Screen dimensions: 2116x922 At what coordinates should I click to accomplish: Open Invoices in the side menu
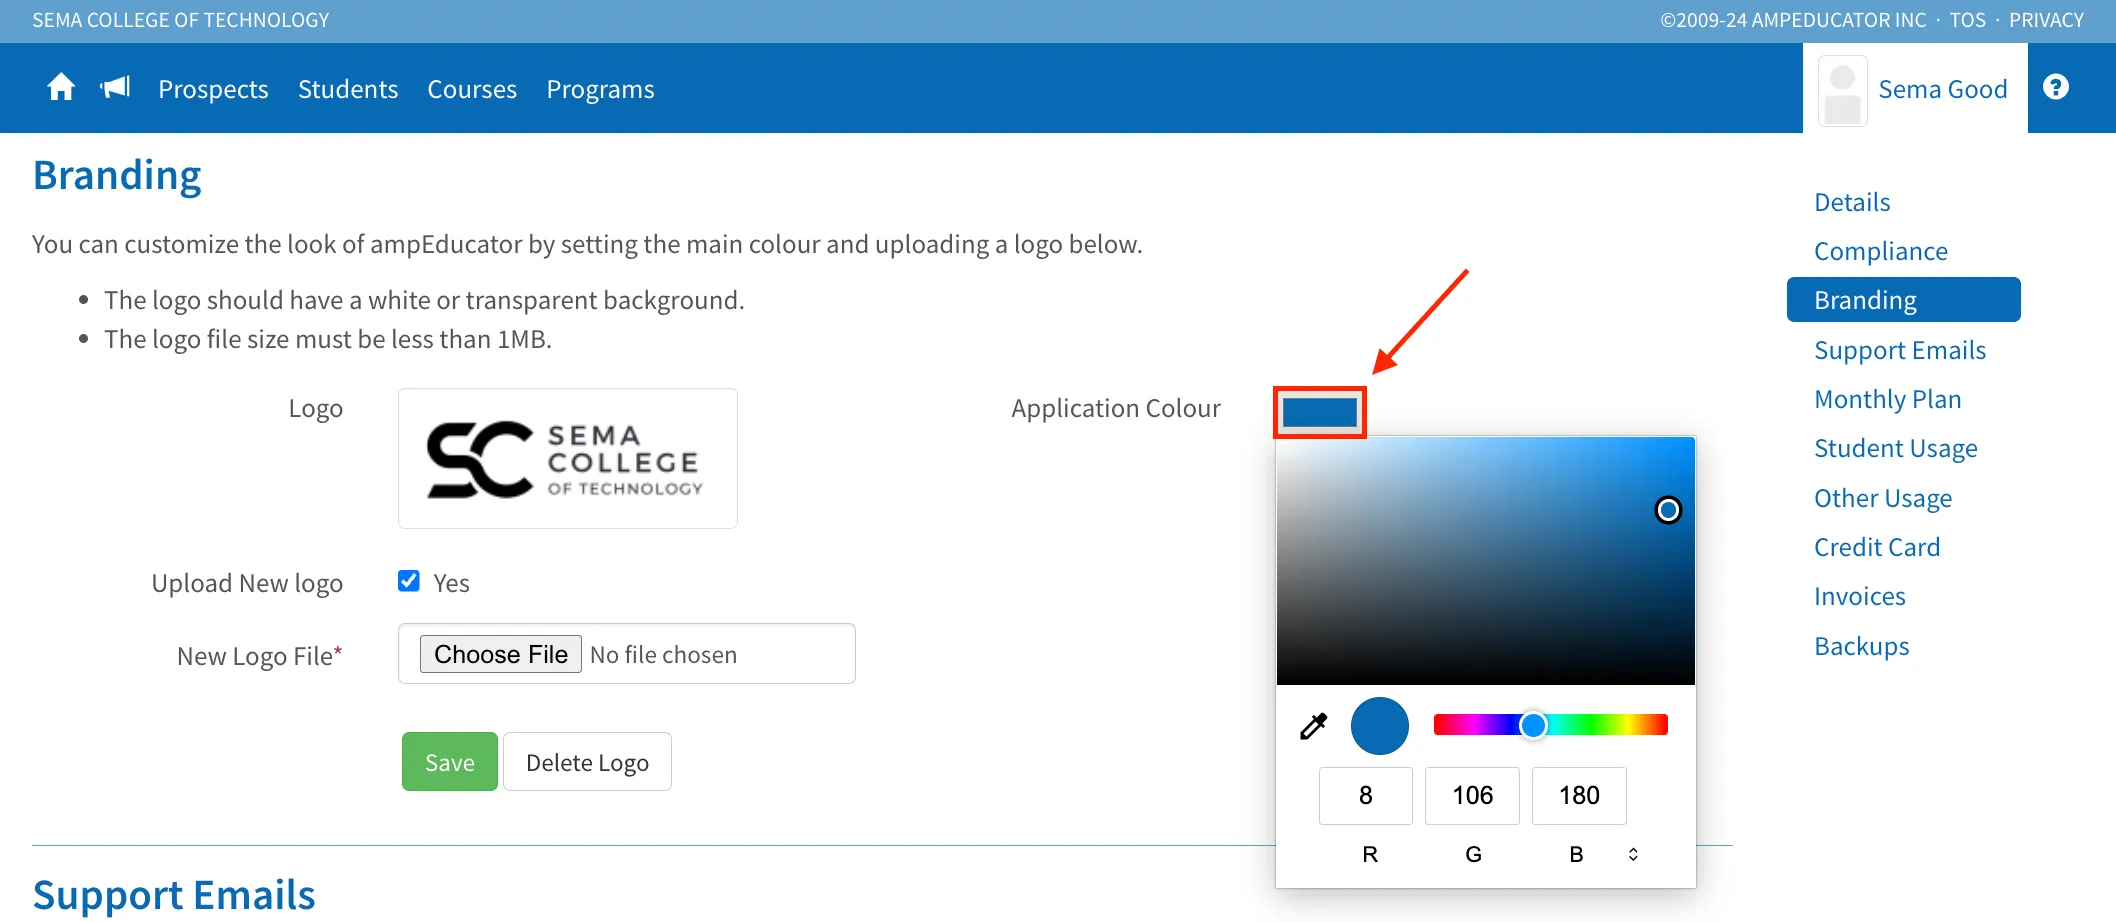1860,596
